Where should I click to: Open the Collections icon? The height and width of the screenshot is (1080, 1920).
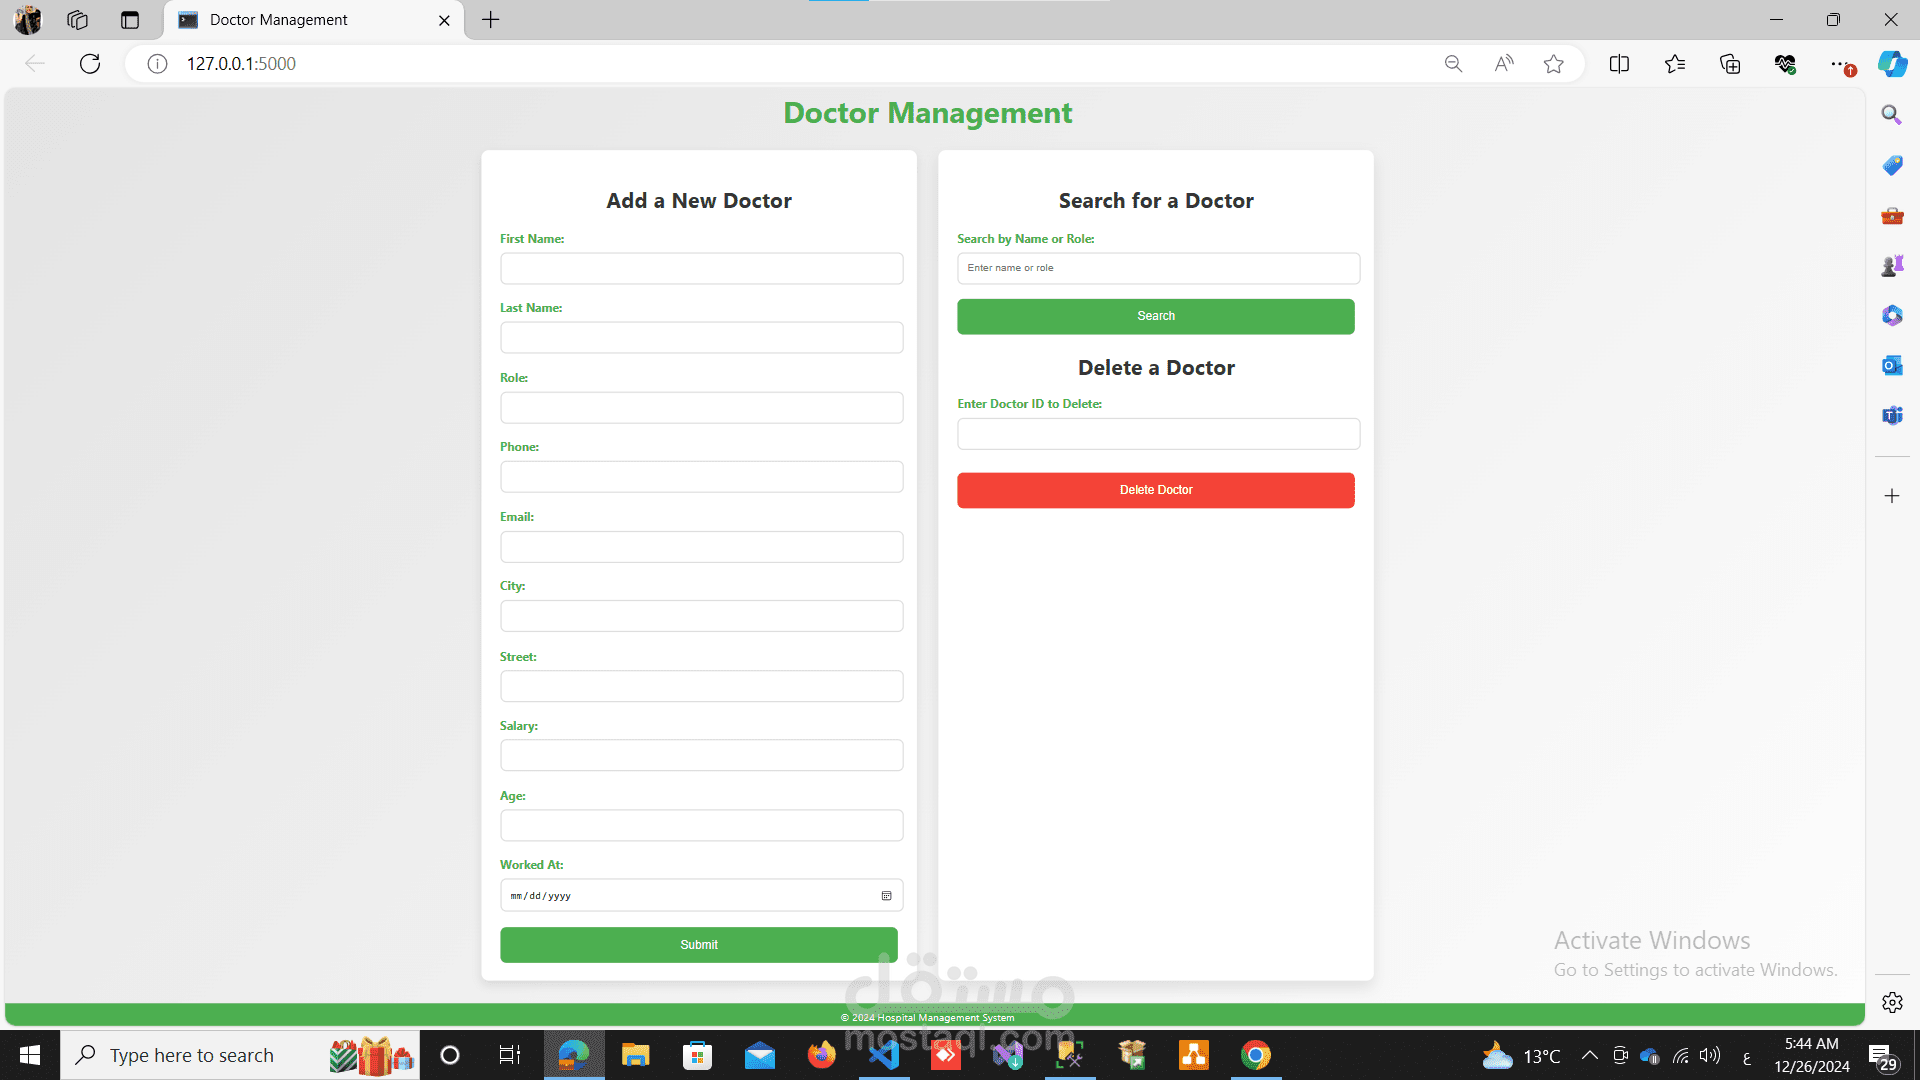coord(1730,64)
